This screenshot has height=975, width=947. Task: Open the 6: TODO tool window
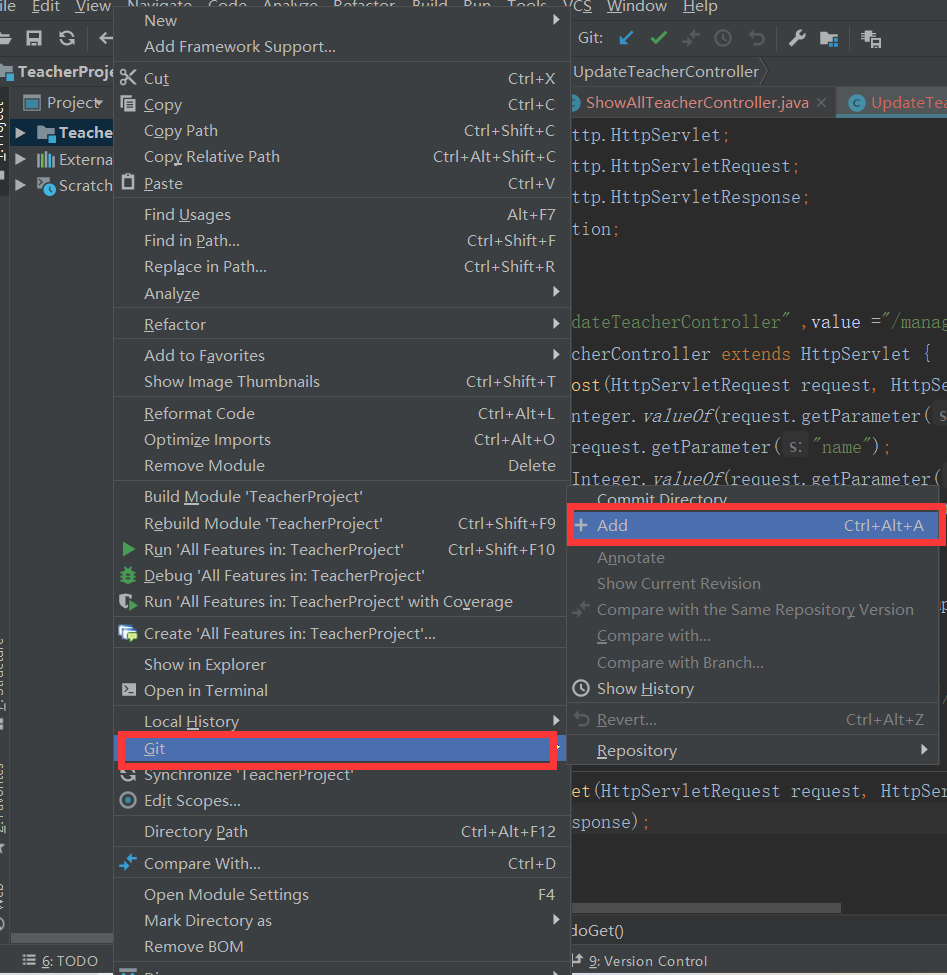(x=60, y=961)
